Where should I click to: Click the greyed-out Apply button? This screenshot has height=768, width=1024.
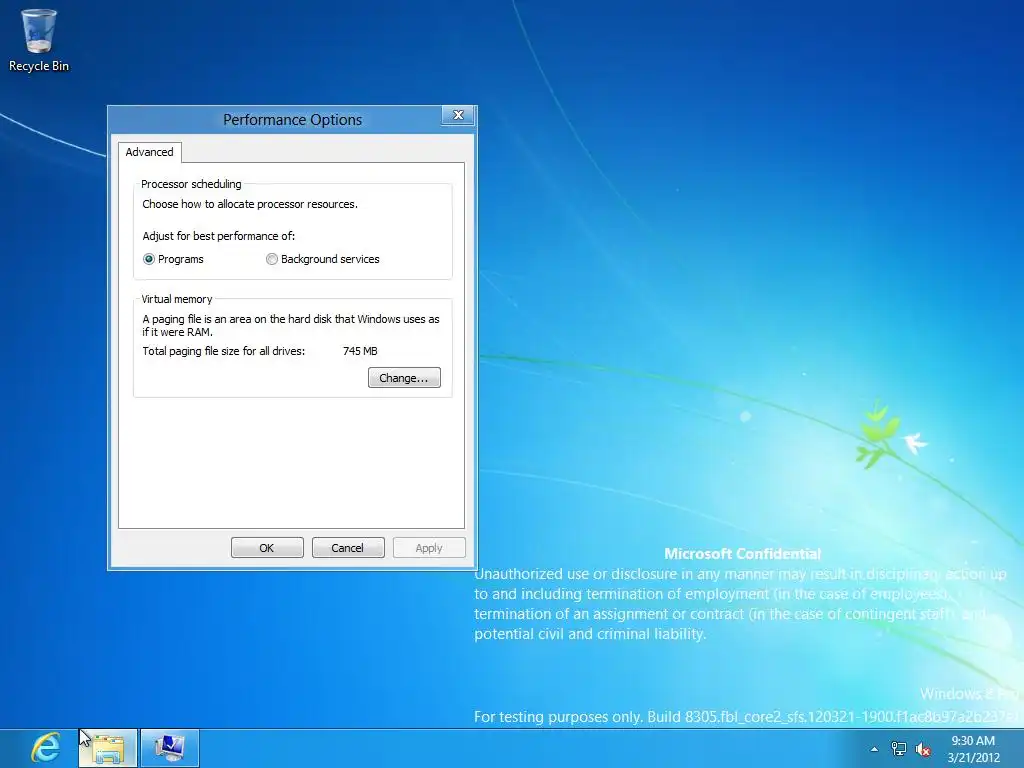[x=429, y=548]
